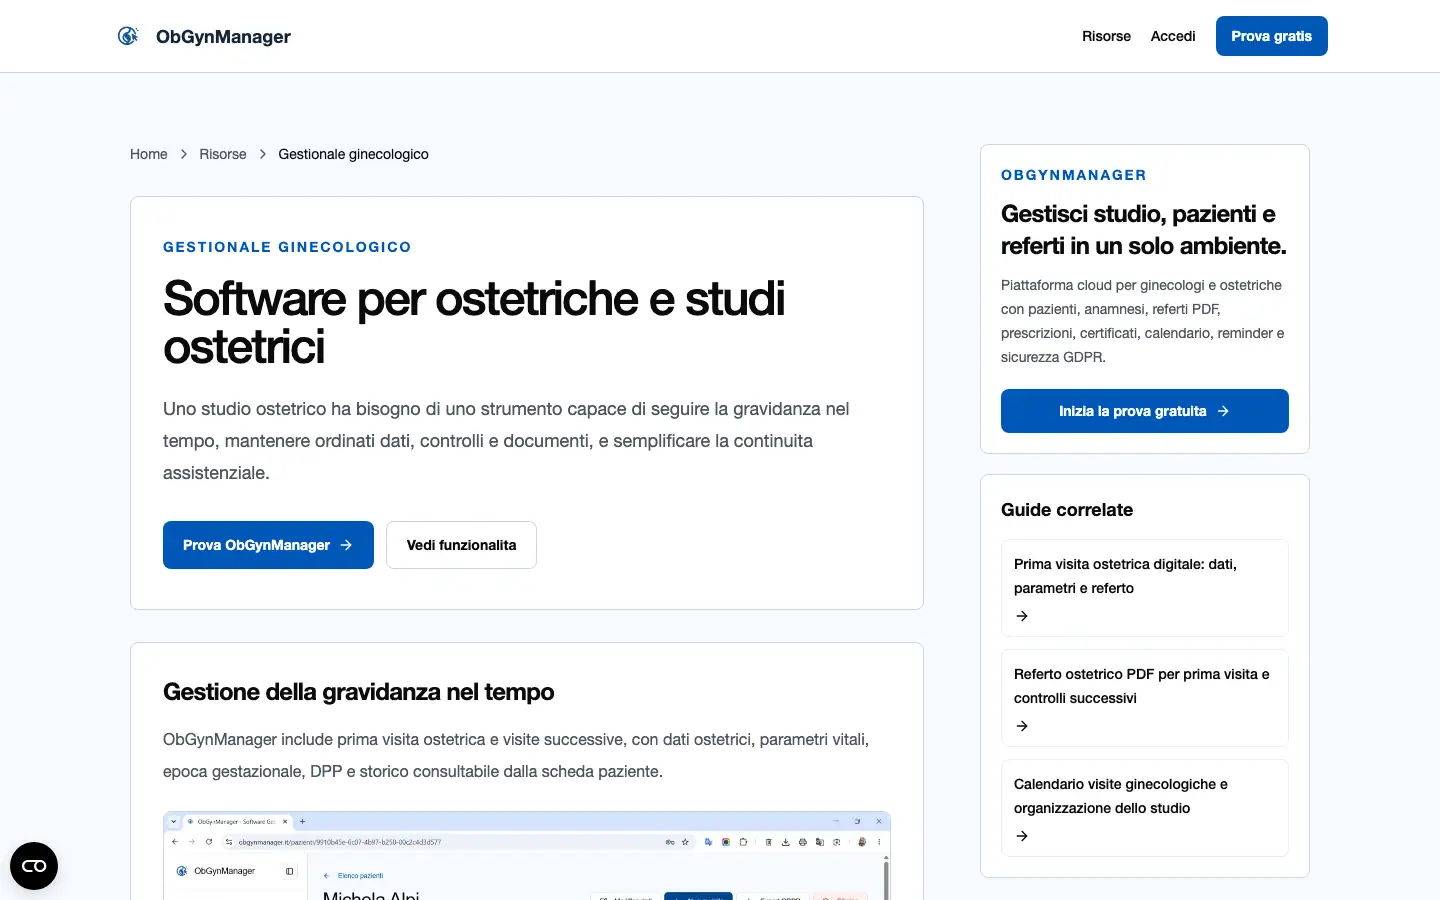Go to Accedi login link in header
The height and width of the screenshot is (900, 1440).
click(x=1173, y=36)
